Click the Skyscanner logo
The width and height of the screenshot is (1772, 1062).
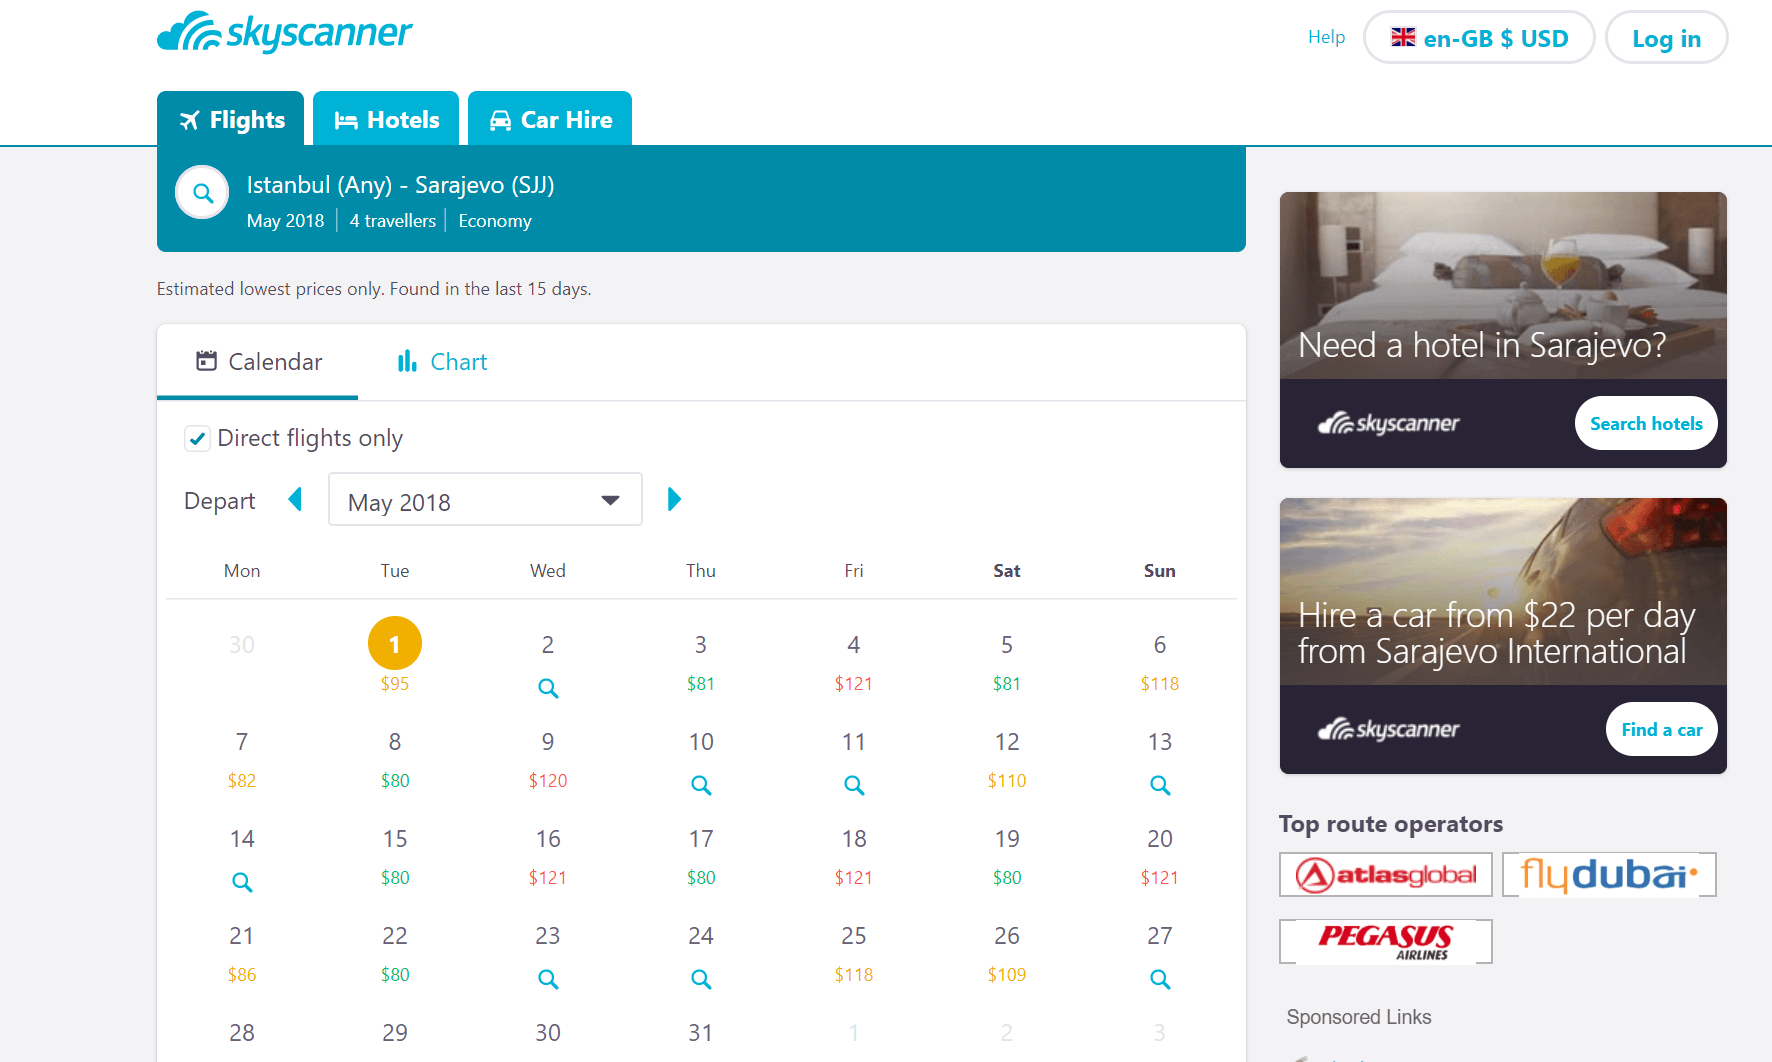(284, 33)
